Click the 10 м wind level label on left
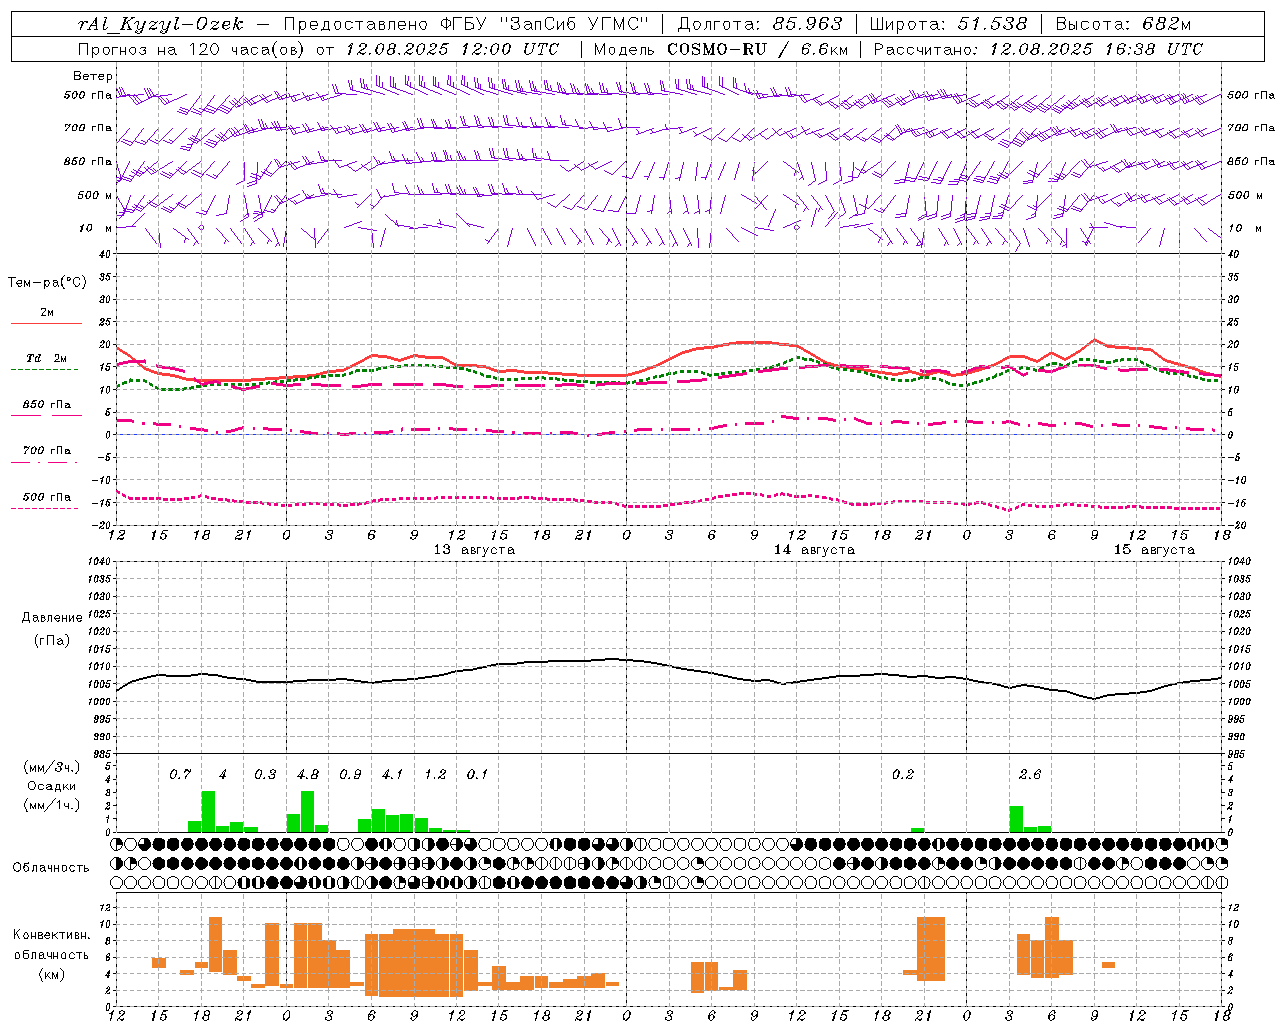1280x1024 pixels. point(97,229)
